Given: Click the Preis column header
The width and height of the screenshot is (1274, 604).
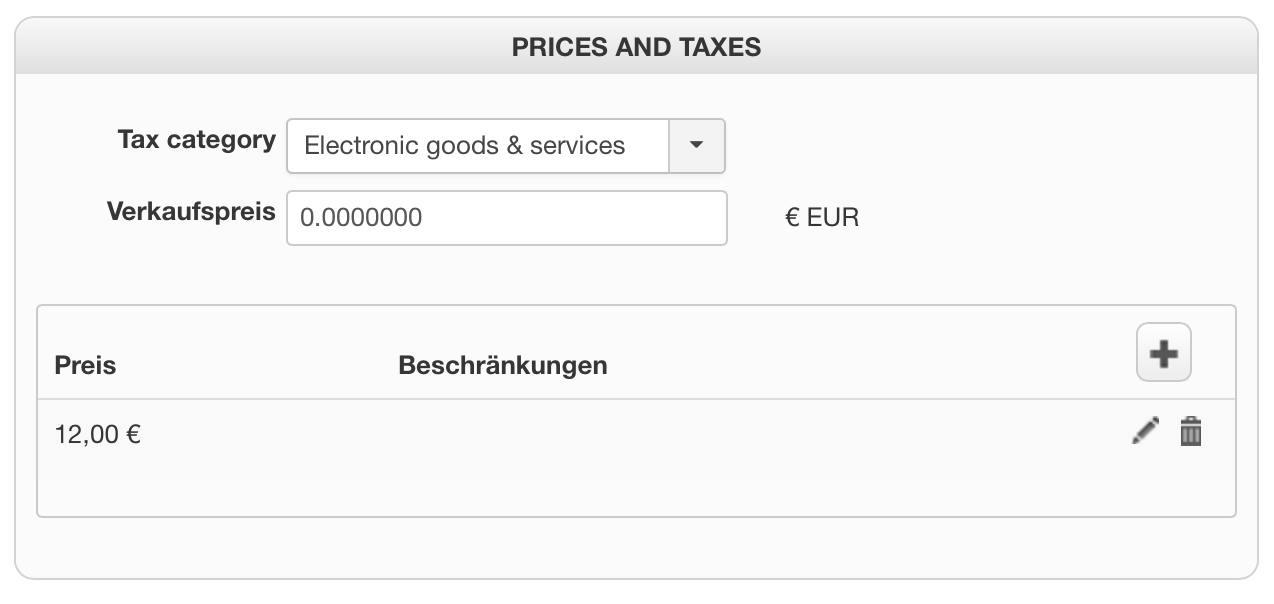Looking at the screenshot, I should tap(85, 365).
